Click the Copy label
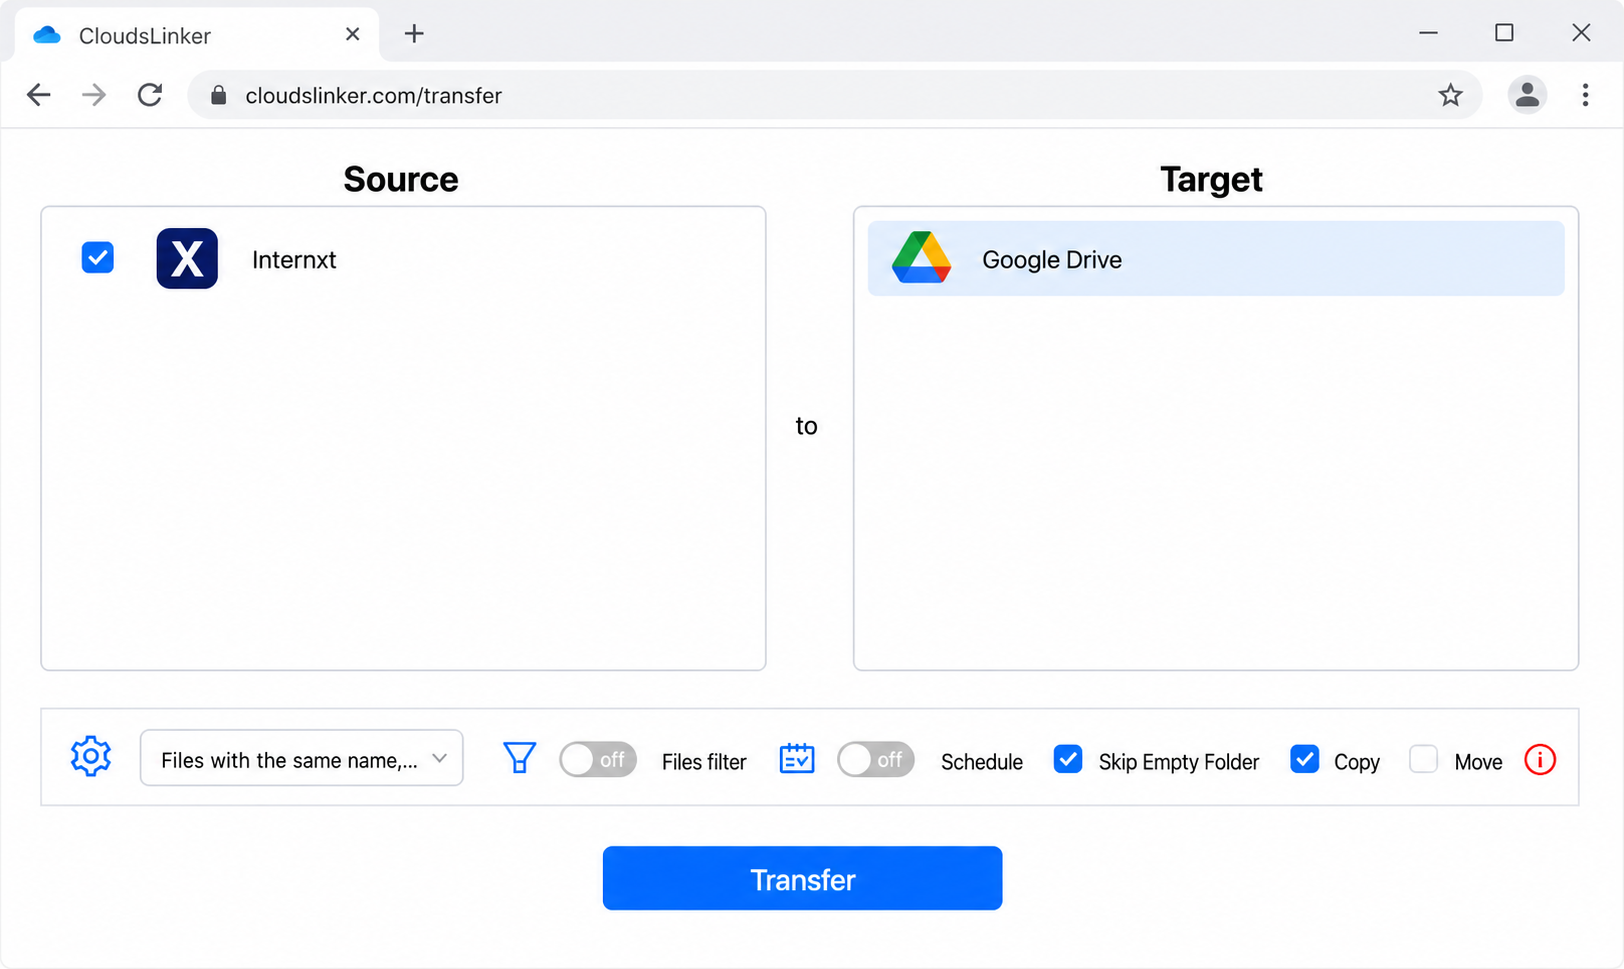 point(1357,762)
